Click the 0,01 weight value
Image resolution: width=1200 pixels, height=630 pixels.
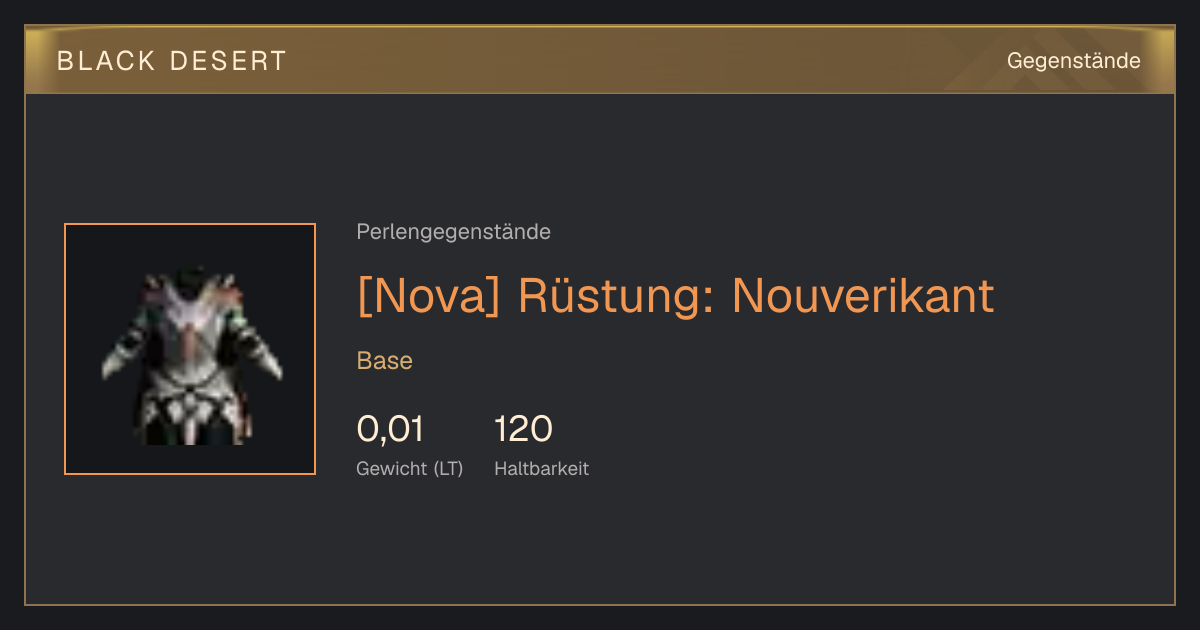point(390,429)
